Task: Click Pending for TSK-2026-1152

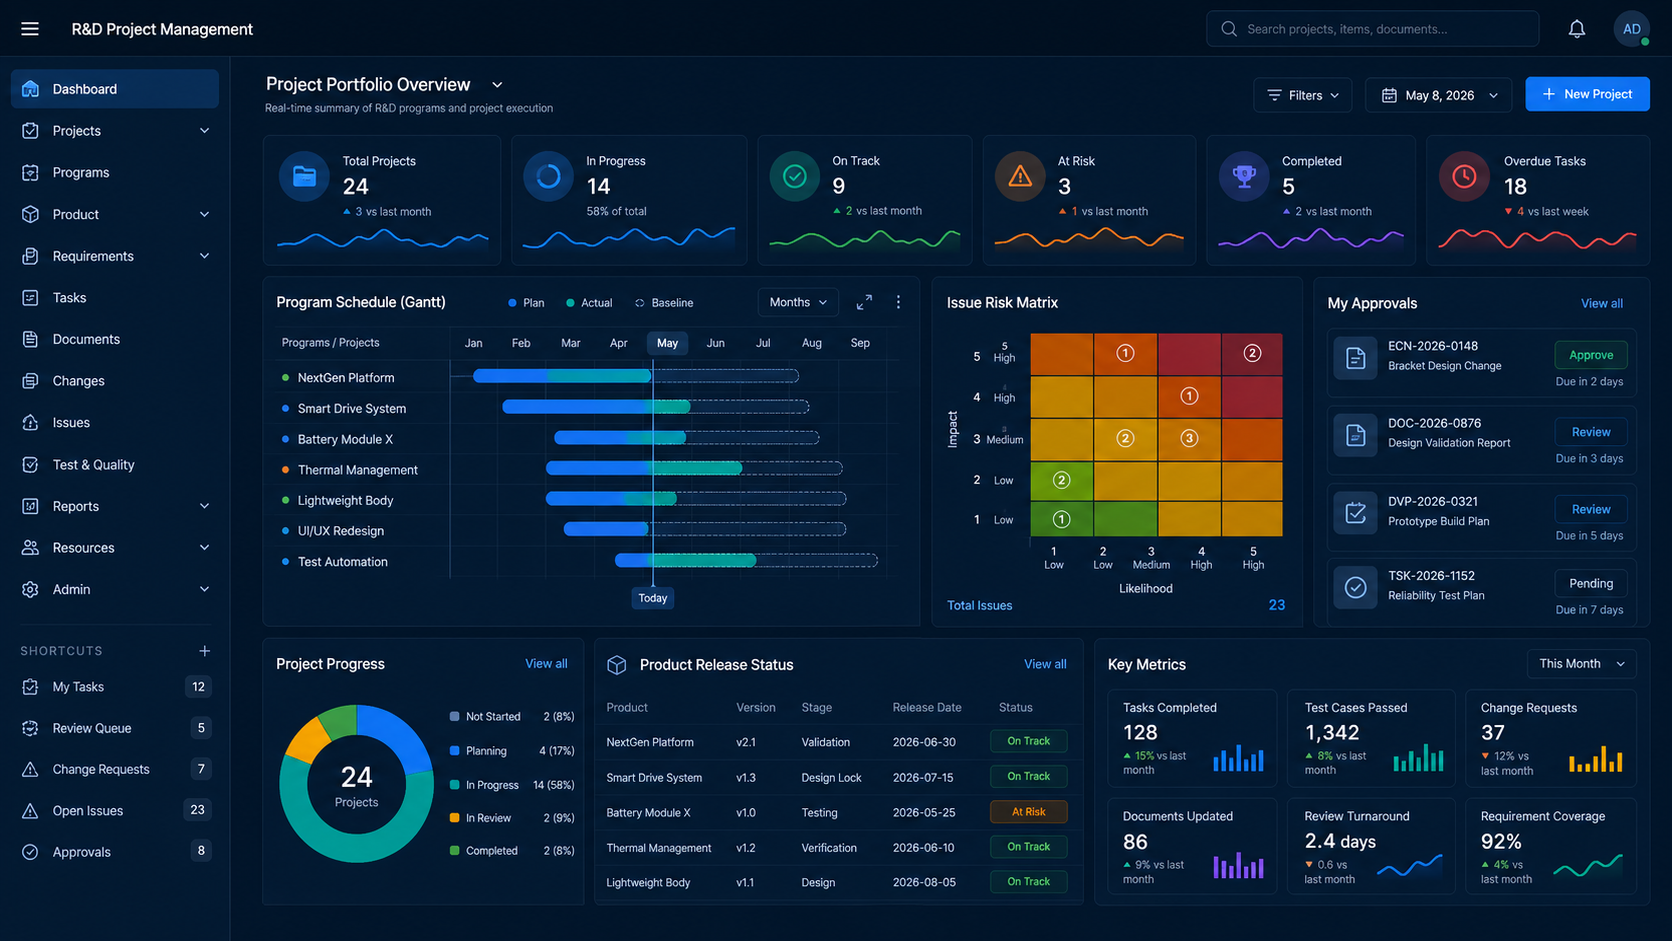Action: tap(1591, 583)
